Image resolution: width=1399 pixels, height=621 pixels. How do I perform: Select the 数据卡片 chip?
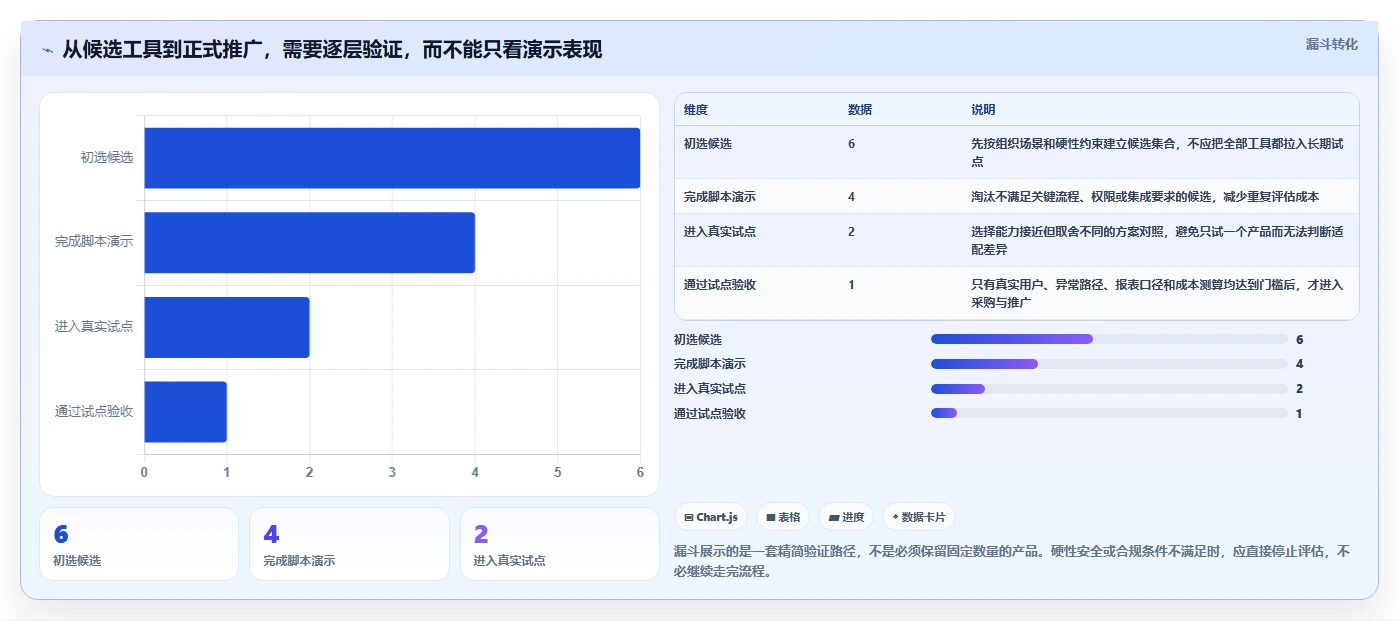click(x=918, y=517)
